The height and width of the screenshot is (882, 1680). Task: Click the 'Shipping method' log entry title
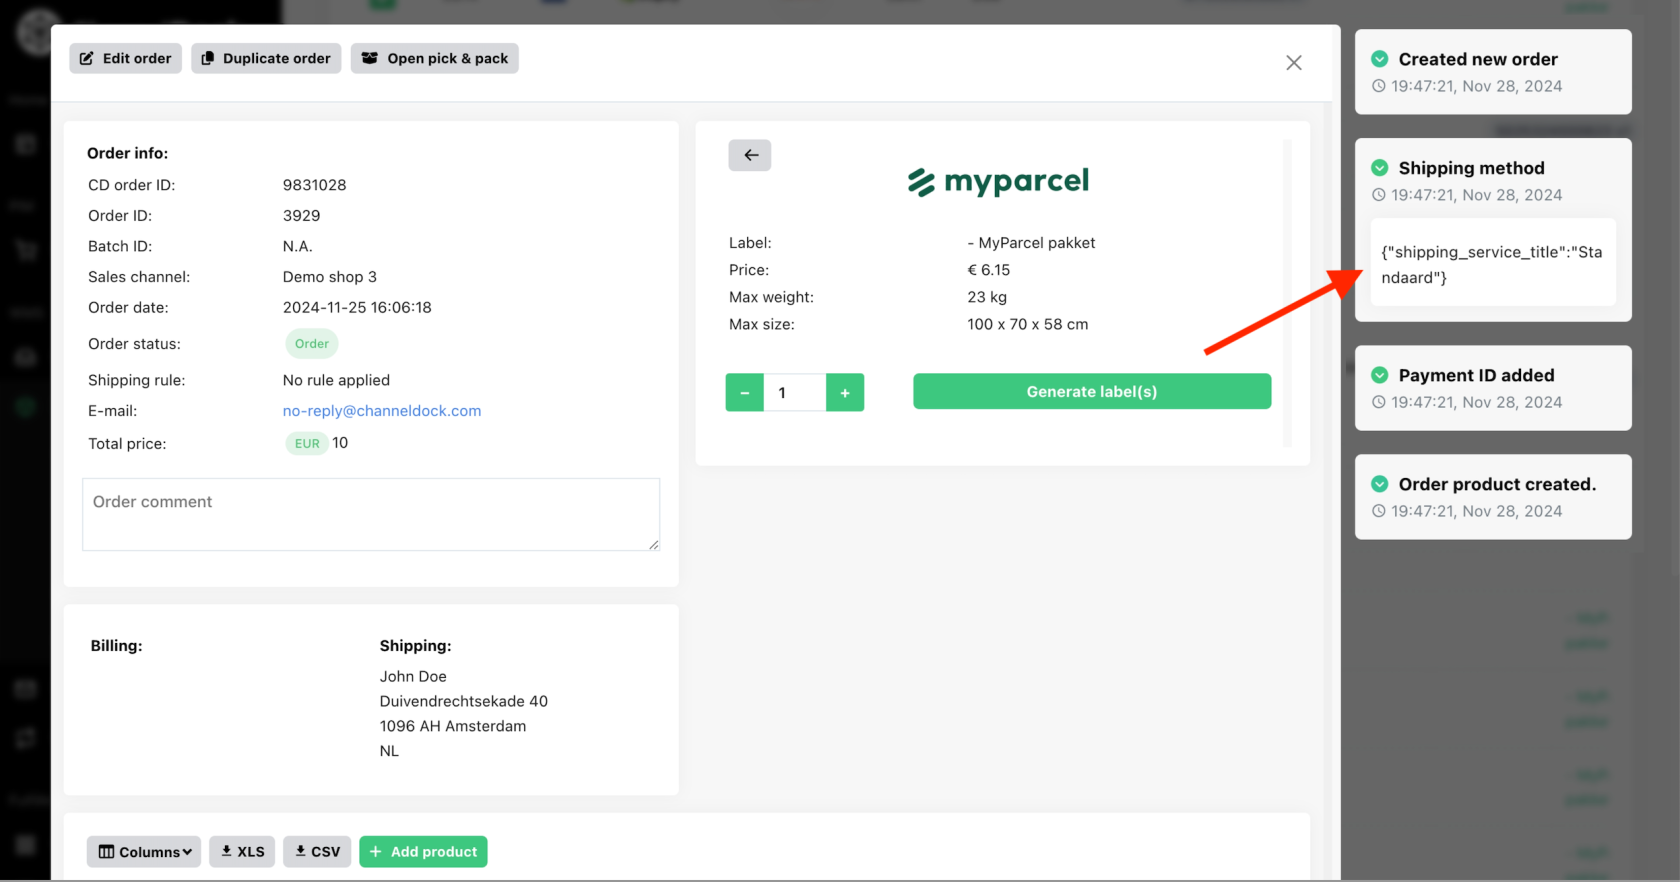(1472, 168)
